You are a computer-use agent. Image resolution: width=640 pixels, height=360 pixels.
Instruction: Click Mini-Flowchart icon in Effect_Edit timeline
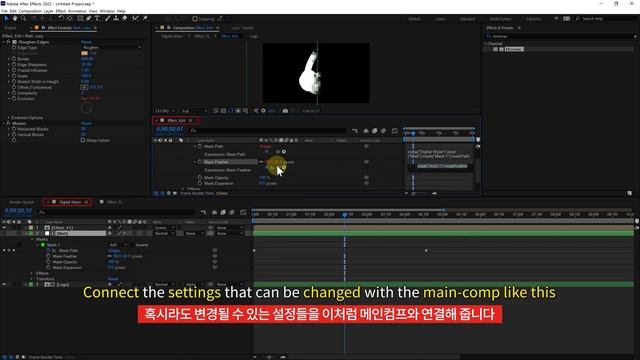355,131
